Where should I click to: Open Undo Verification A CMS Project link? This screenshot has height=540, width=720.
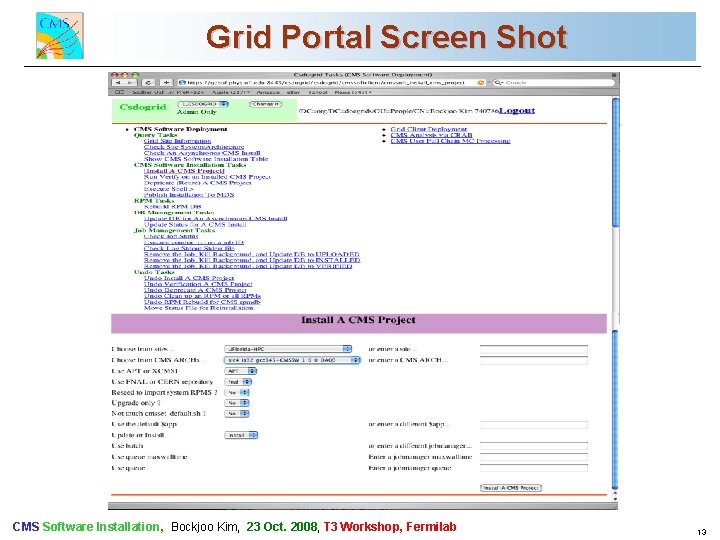[198, 284]
